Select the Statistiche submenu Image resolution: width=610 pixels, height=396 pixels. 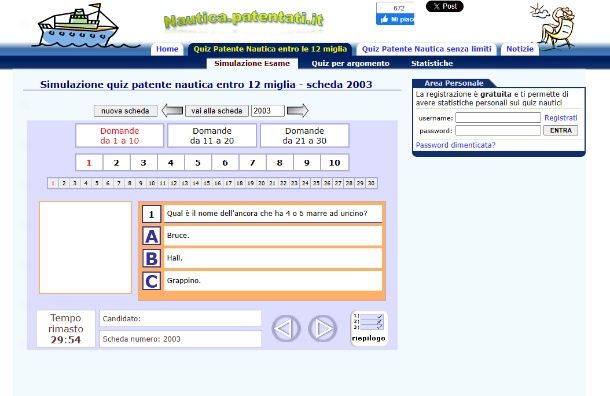pyautogui.click(x=432, y=63)
